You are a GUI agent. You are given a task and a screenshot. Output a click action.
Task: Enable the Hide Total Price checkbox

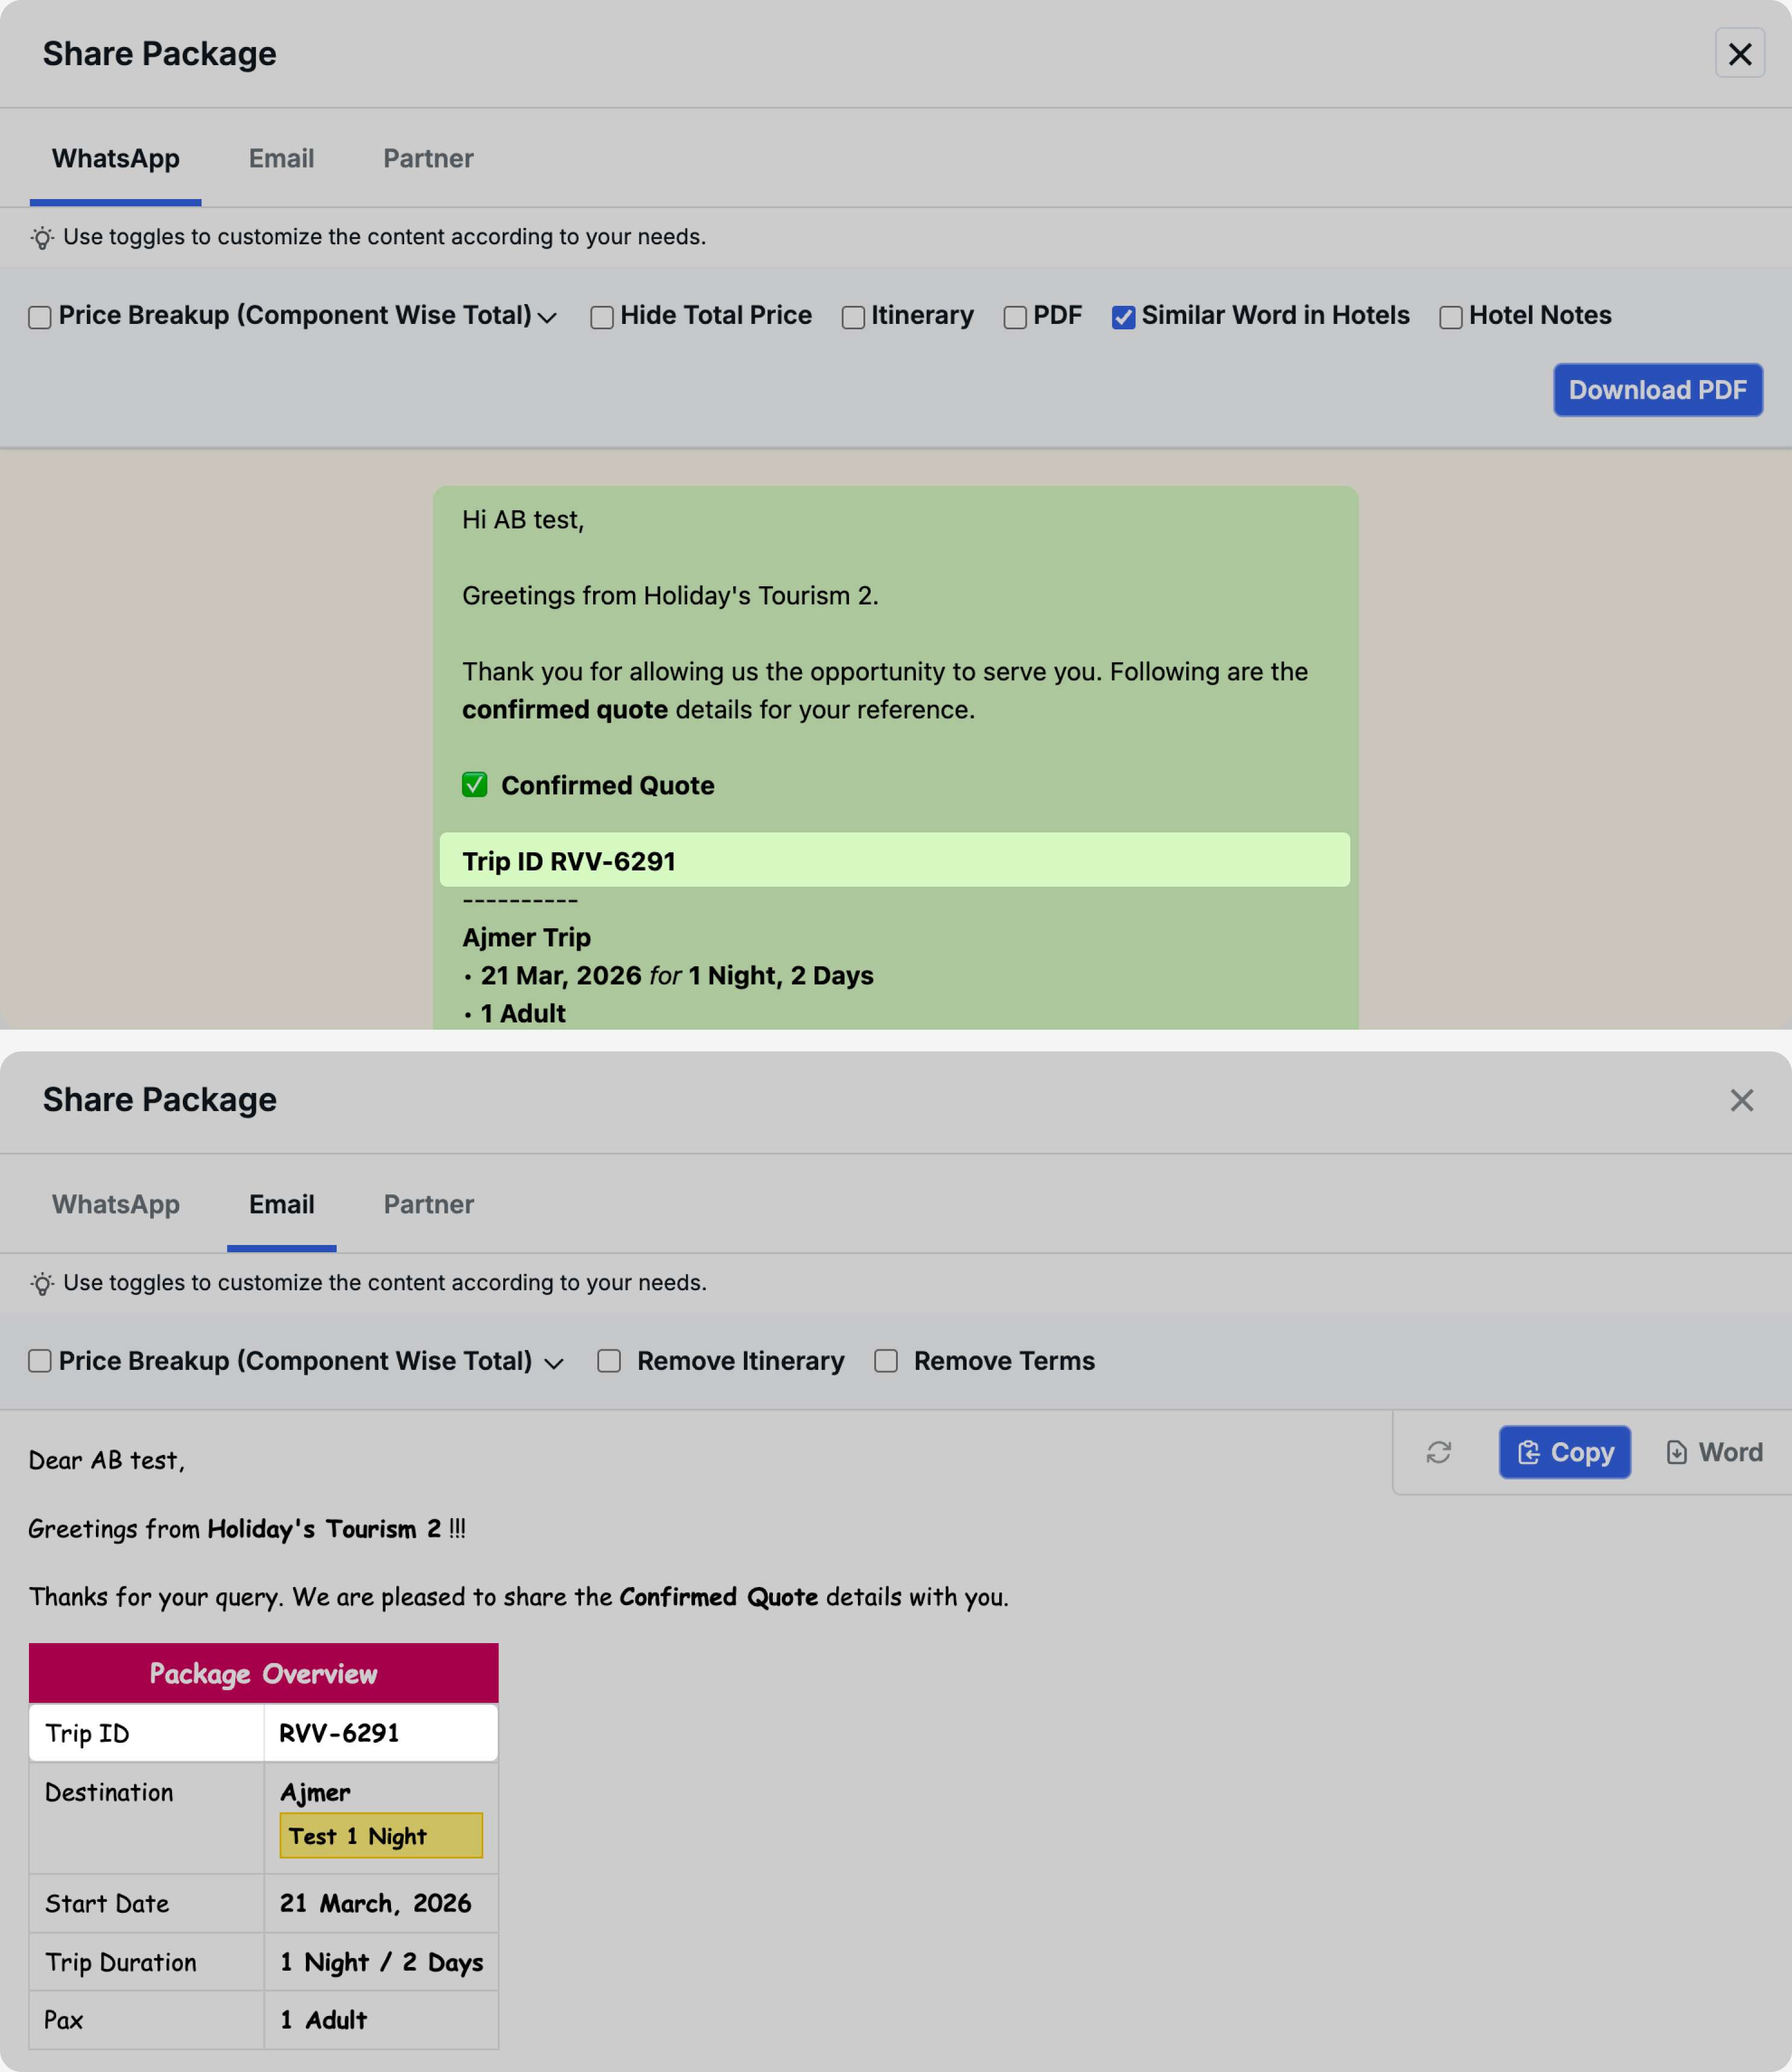click(602, 318)
